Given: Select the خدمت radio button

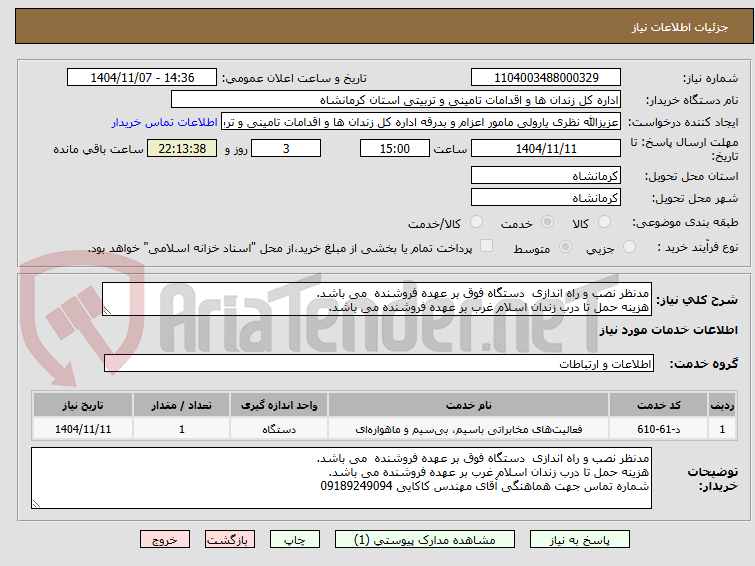Looking at the screenshot, I should point(547,222).
